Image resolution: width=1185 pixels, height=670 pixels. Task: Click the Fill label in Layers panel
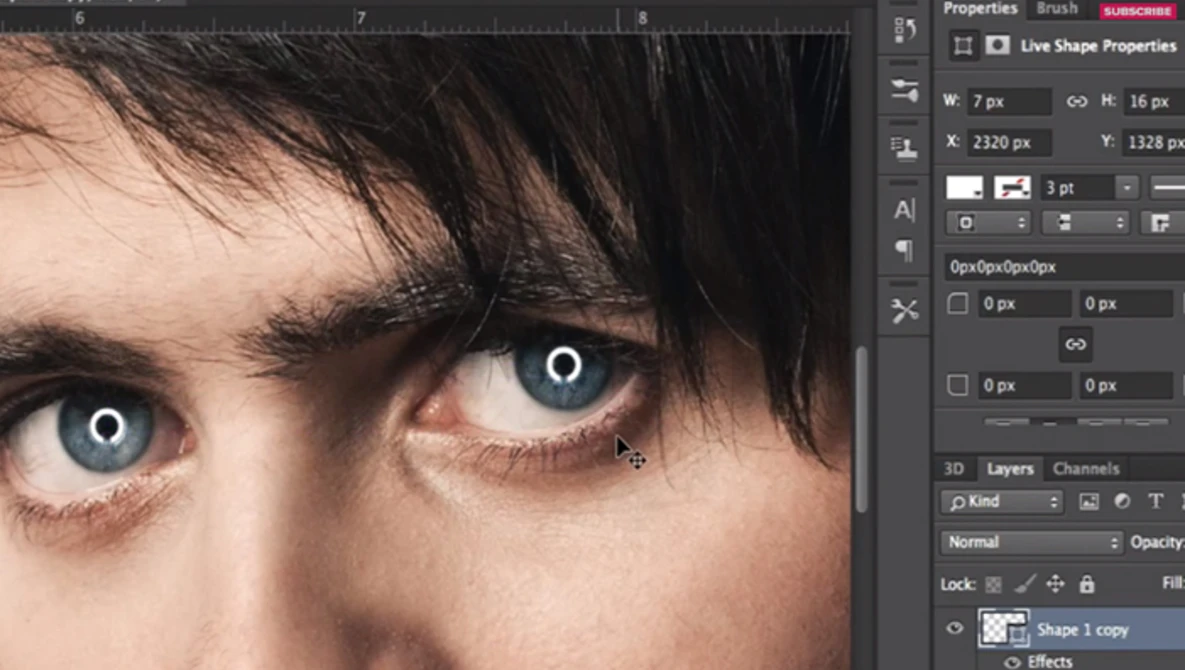(1173, 583)
